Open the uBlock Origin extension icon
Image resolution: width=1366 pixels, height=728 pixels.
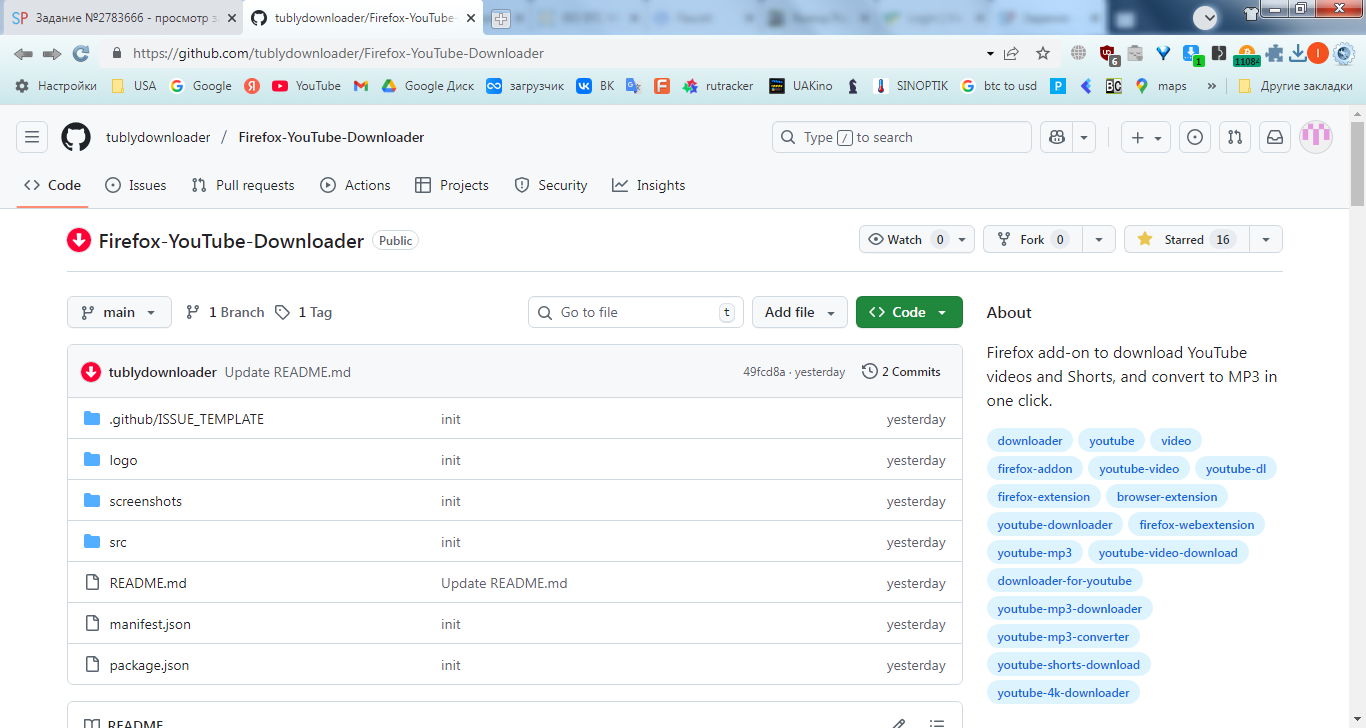[1109, 54]
